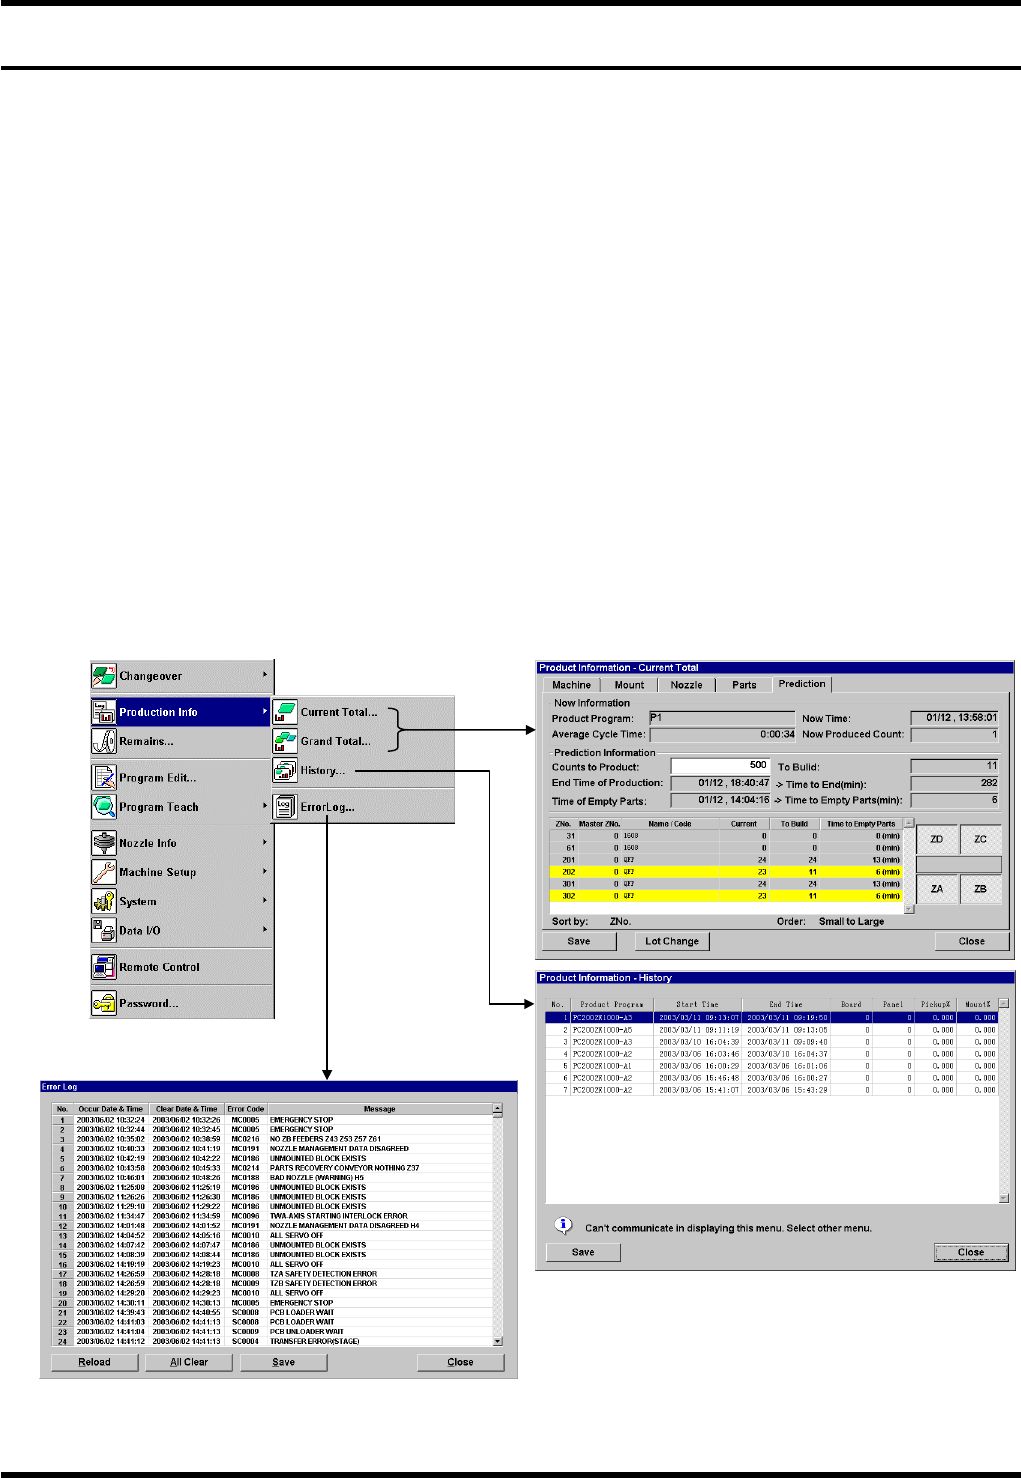Click the Counts to Product field showing 500
The width and height of the screenshot is (1021, 1478).
[x=721, y=766]
